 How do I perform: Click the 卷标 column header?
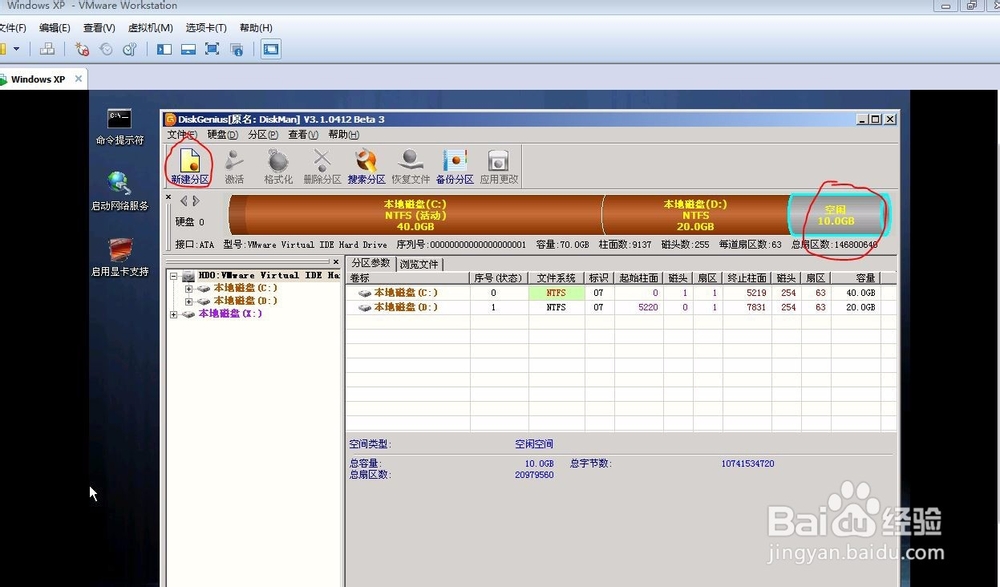coord(408,278)
